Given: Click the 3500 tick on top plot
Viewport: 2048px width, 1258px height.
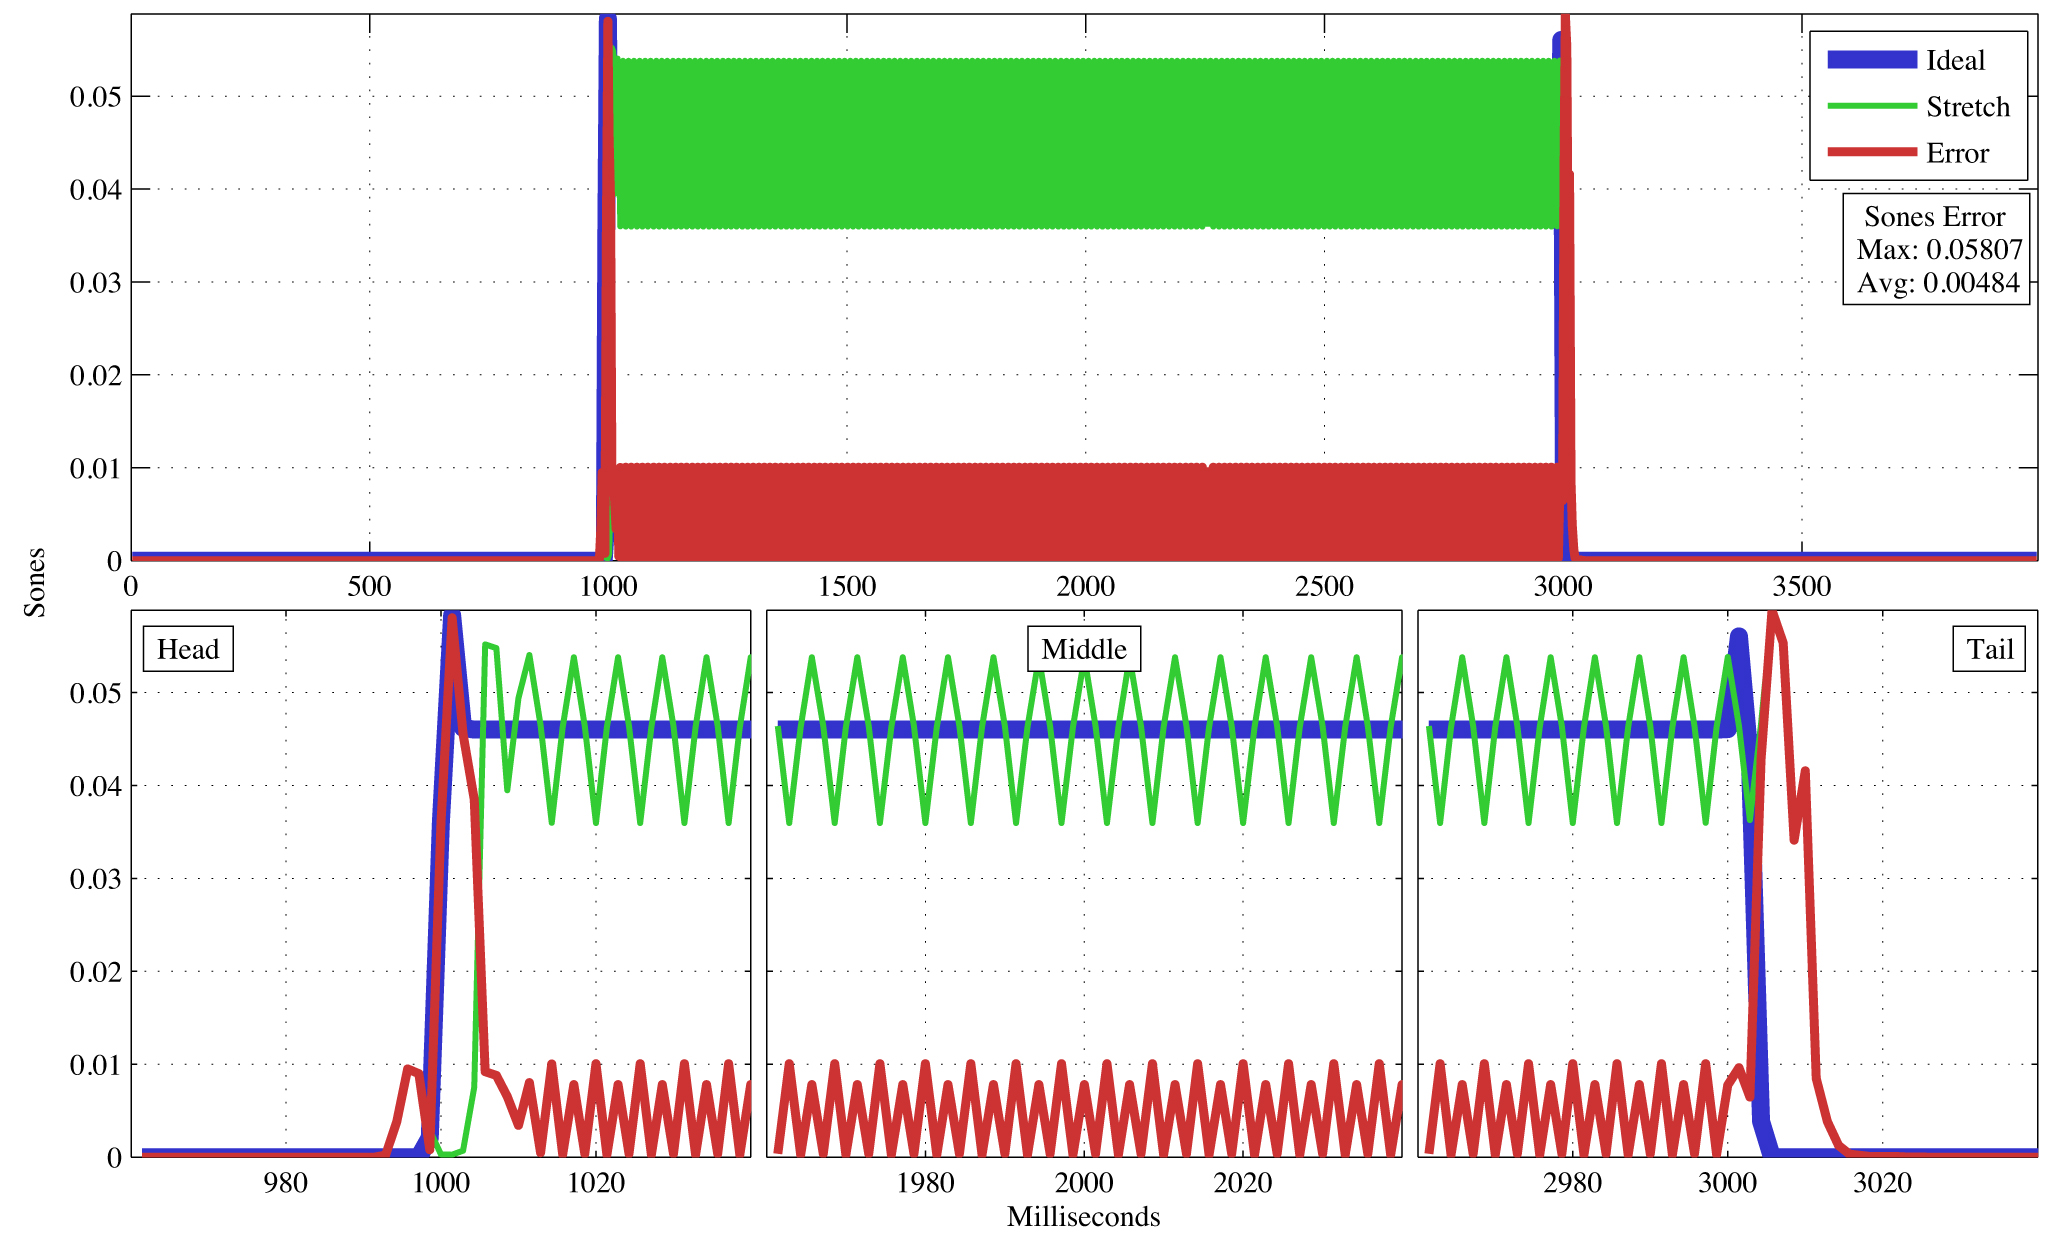Looking at the screenshot, I should click(x=1802, y=586).
